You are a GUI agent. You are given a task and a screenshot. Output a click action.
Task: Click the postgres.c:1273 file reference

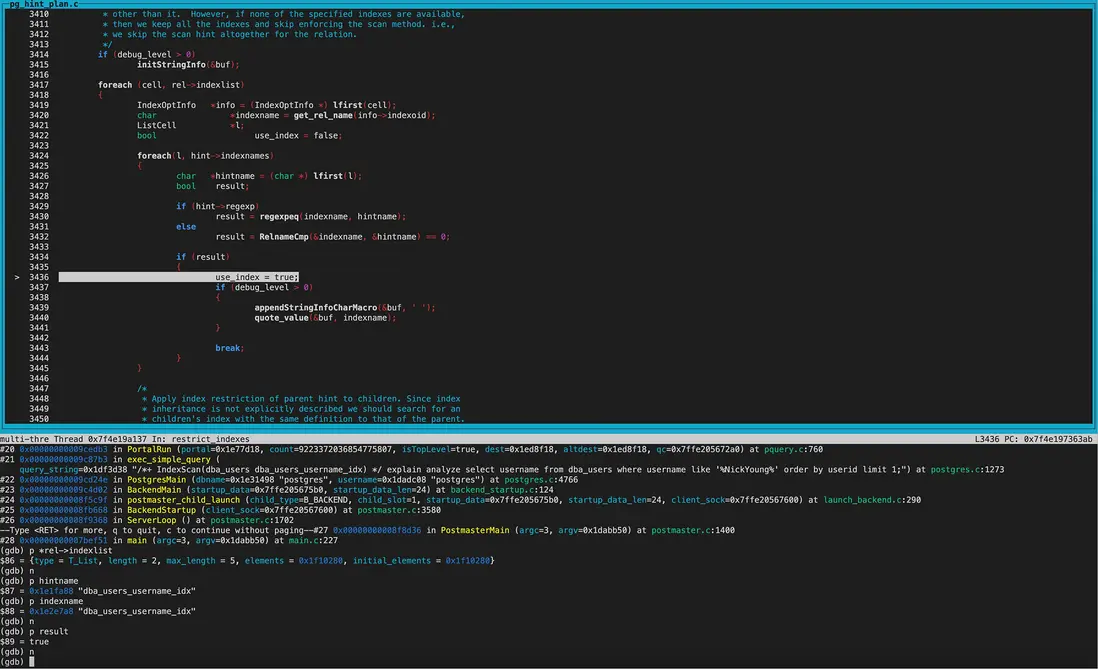click(966, 469)
